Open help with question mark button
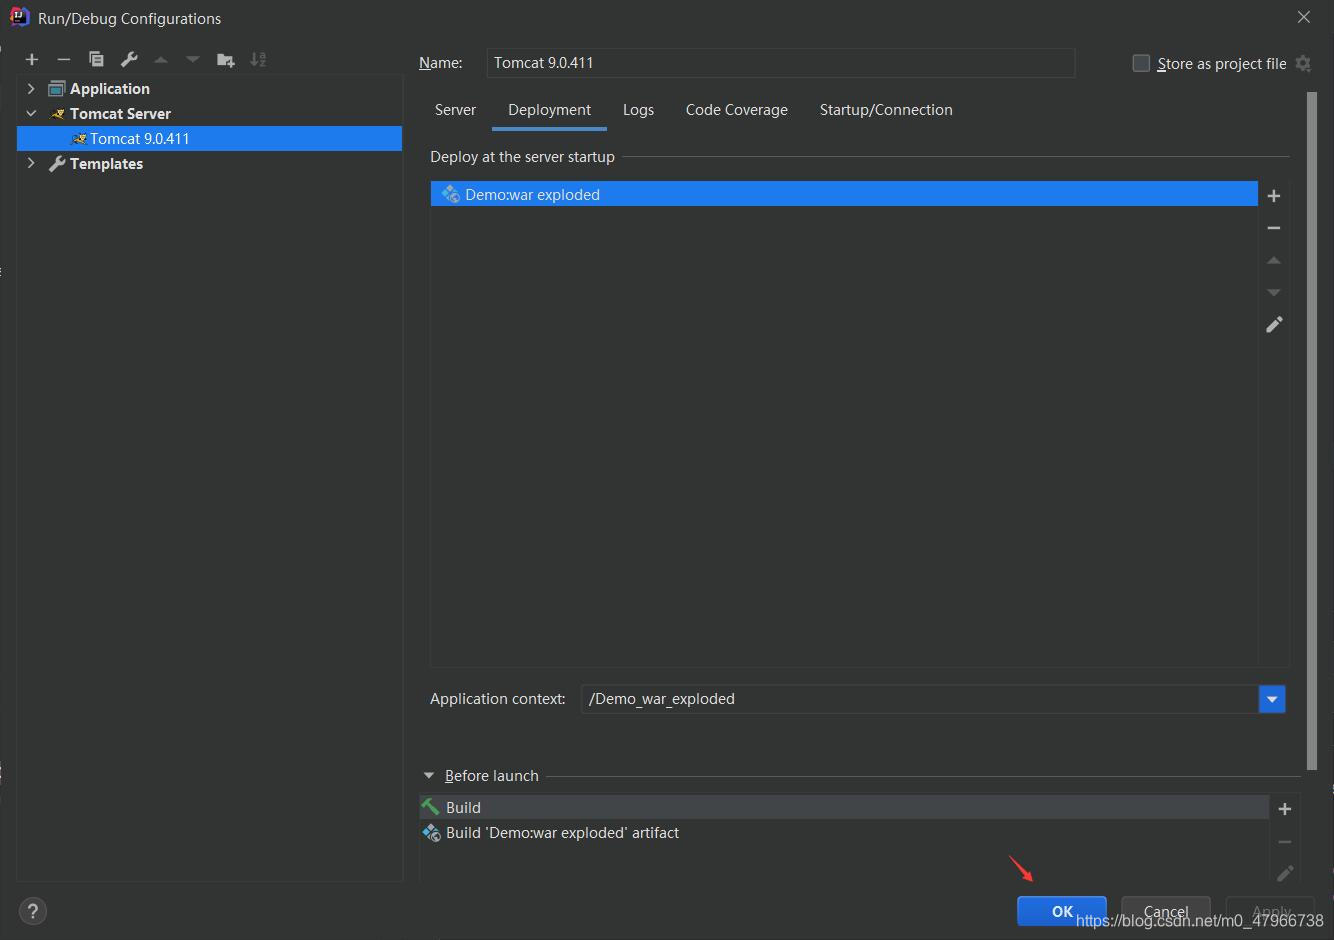1334x940 pixels. (x=33, y=911)
